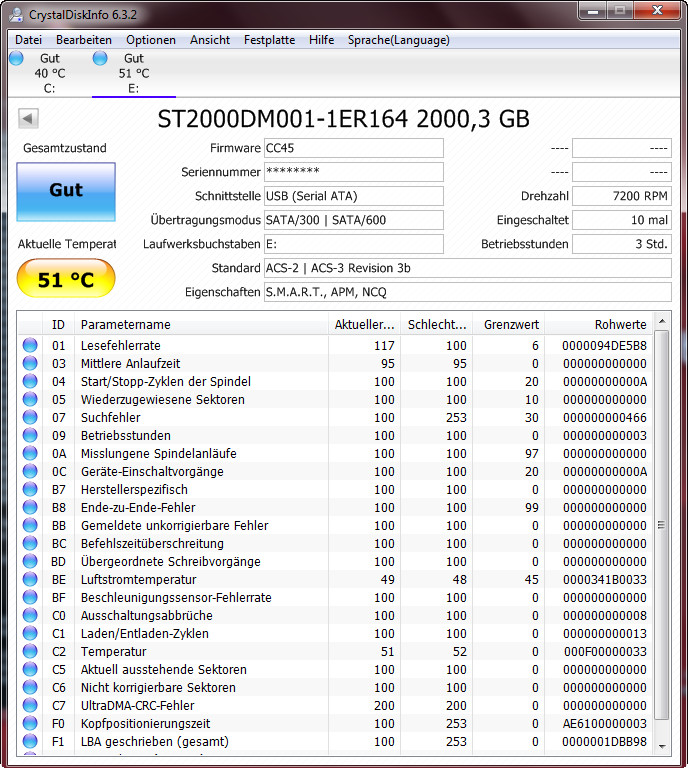Screen dimensions: 688x768
Task: Click the Schnittstelle field USB (Serial ATA)
Action: 354,196
